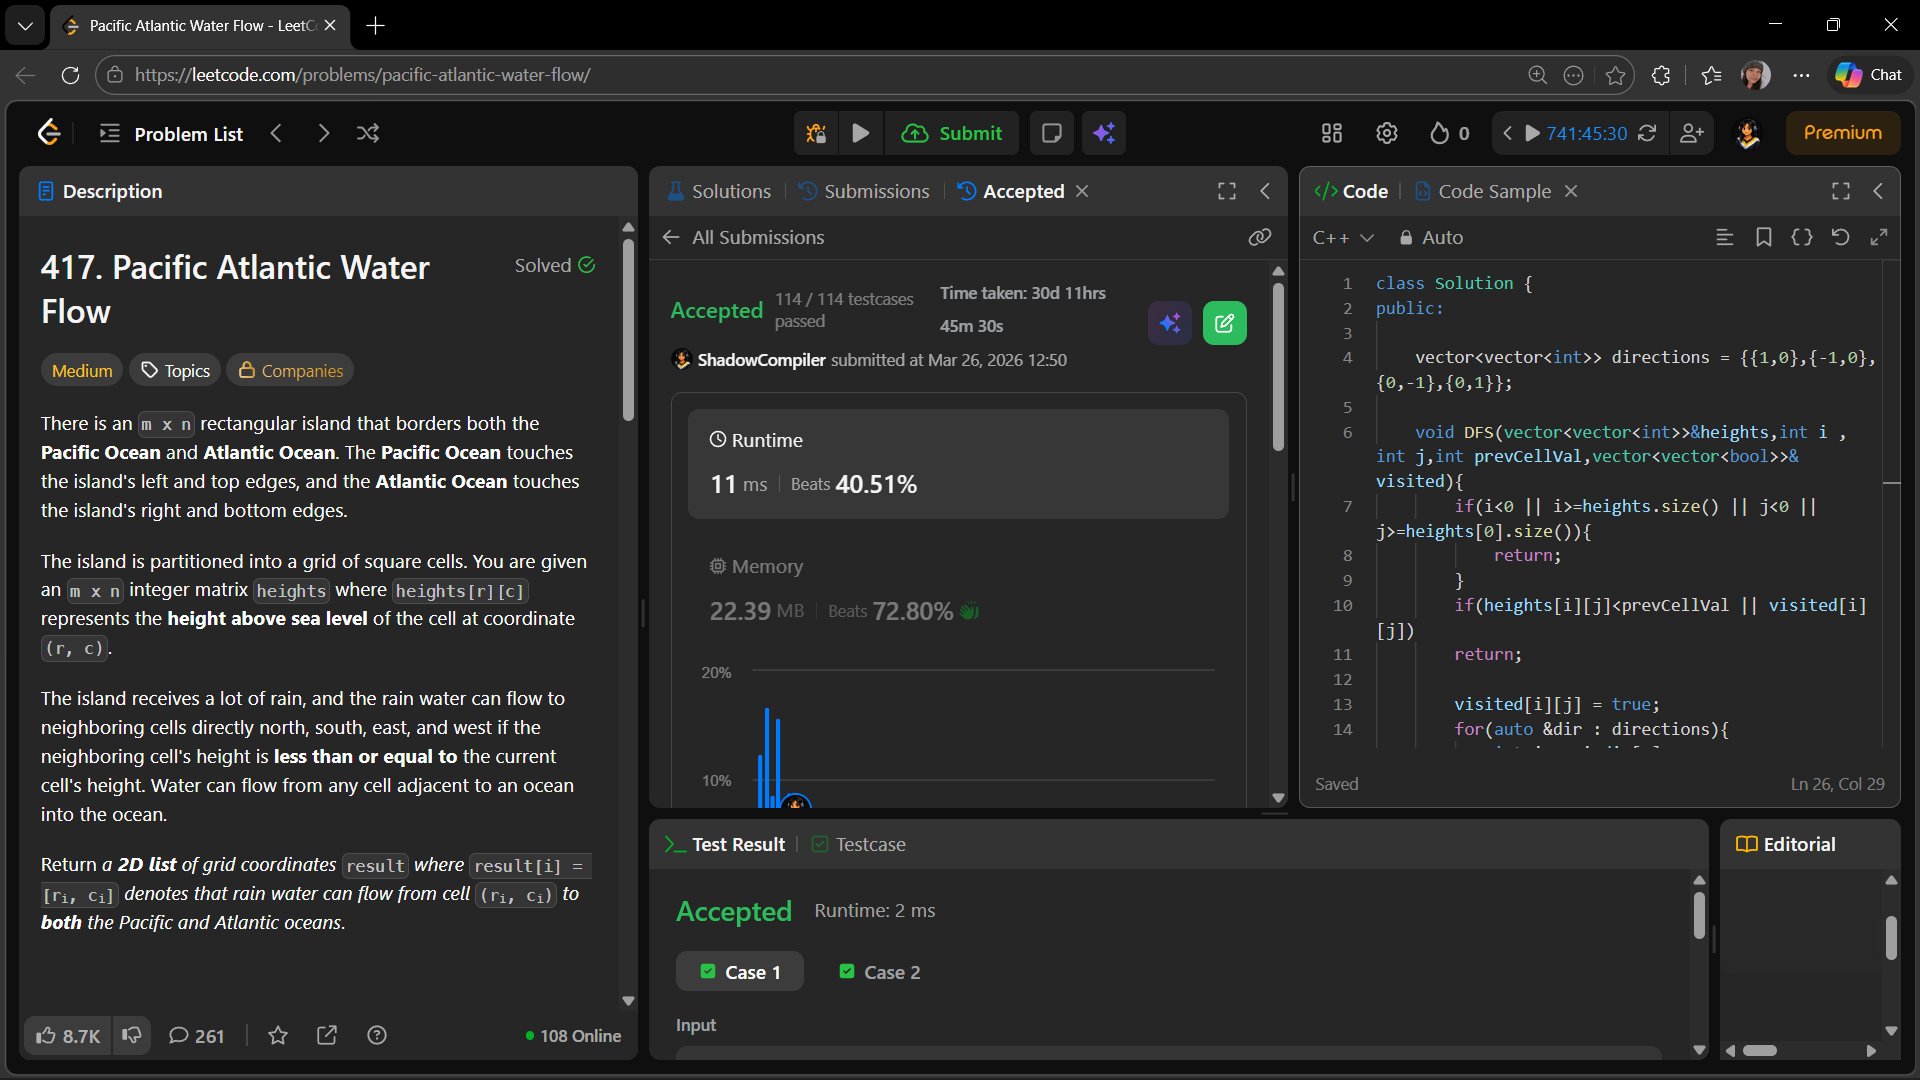Open the layout grid icon
Image resolution: width=1920 pixels, height=1080 pixels.
pos(1331,133)
